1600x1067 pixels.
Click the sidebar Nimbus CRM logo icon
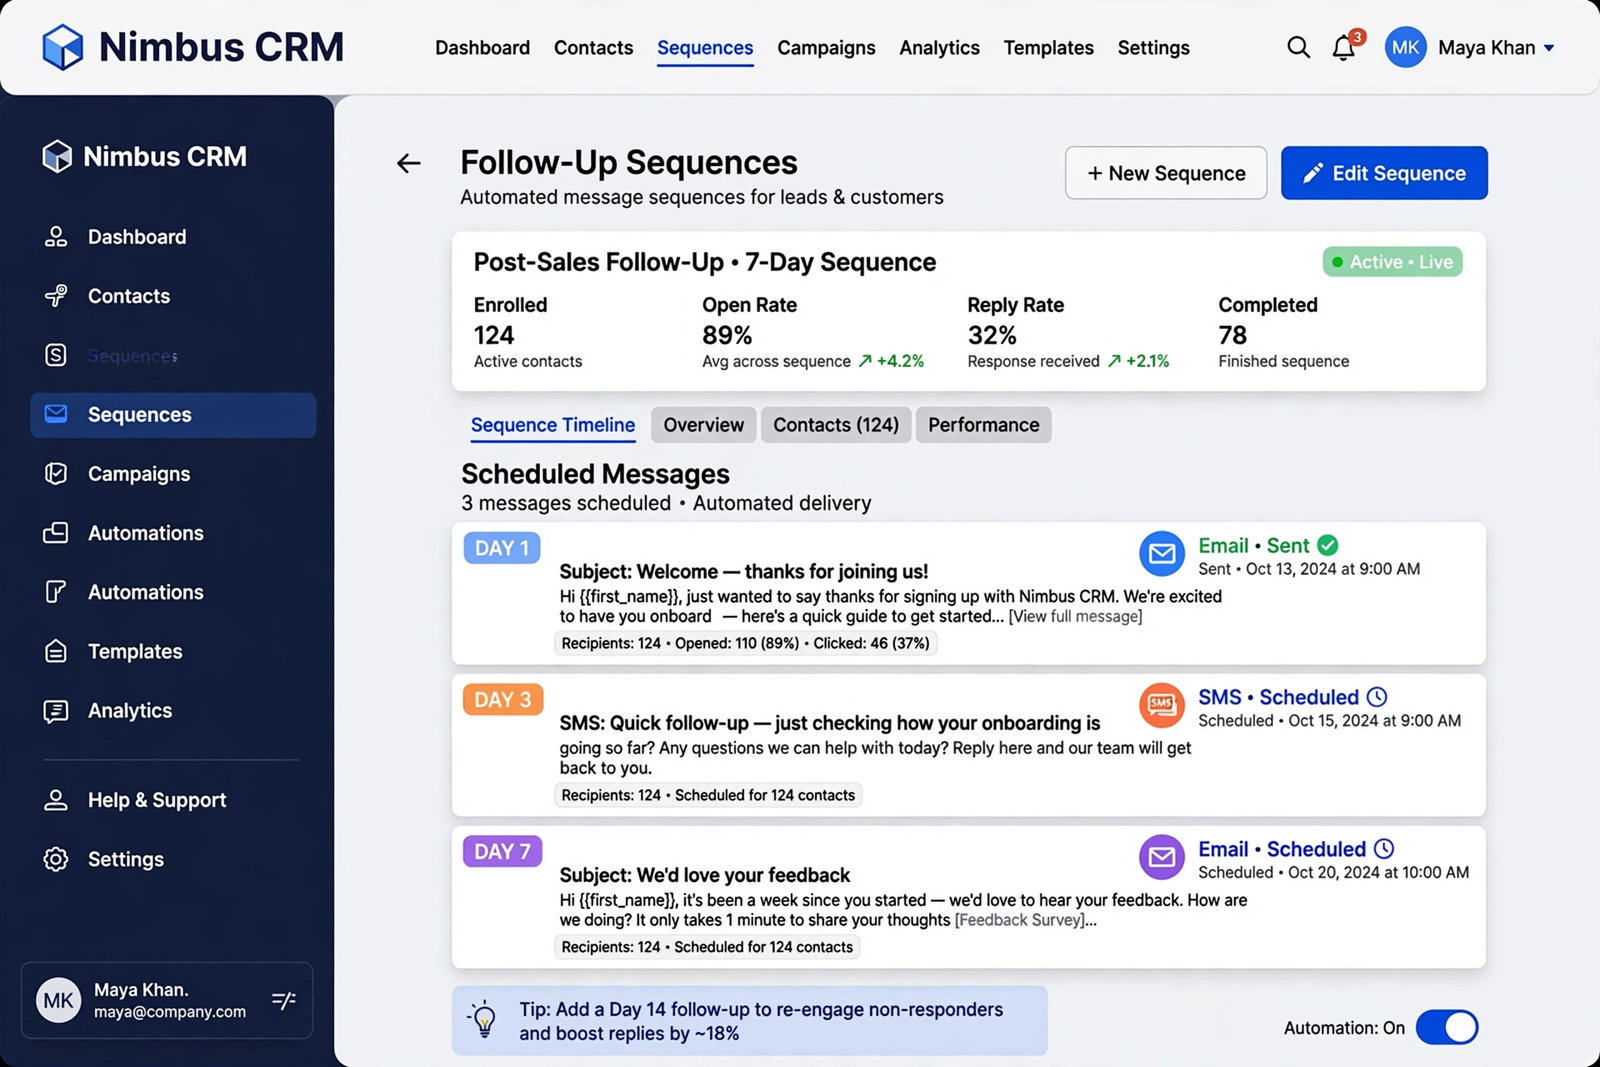57,156
